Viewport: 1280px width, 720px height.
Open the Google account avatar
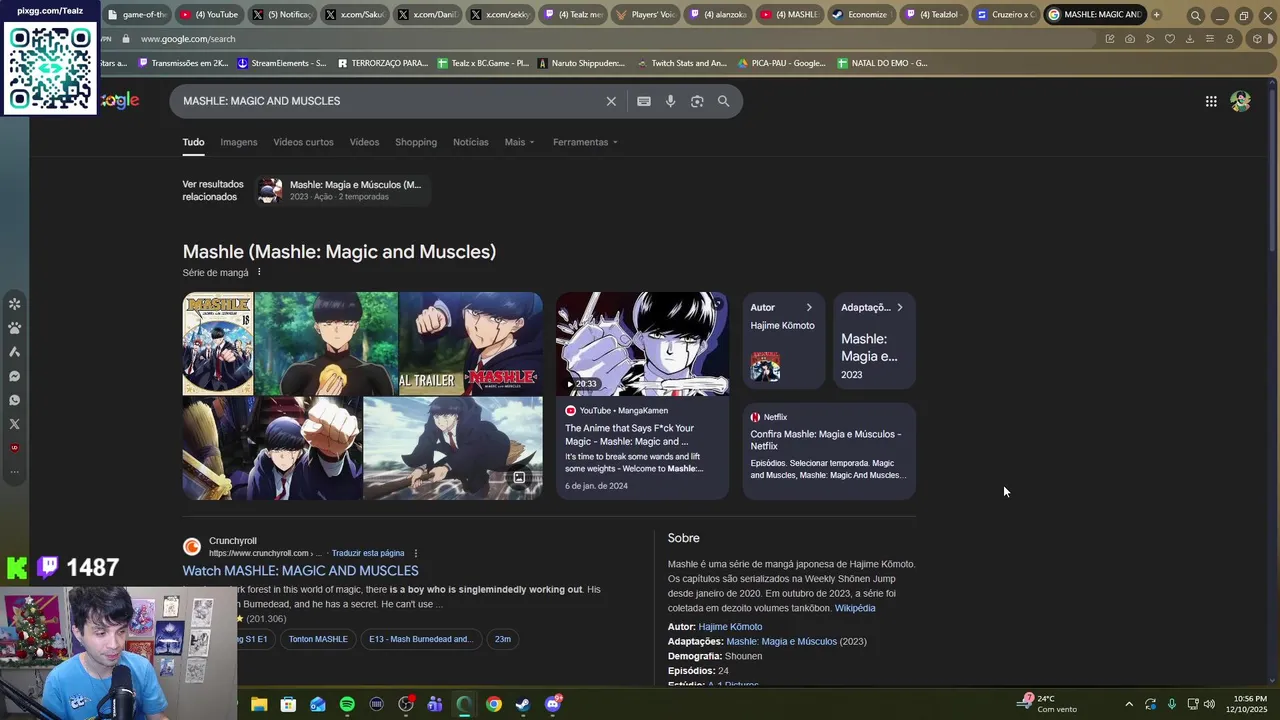[1240, 101]
